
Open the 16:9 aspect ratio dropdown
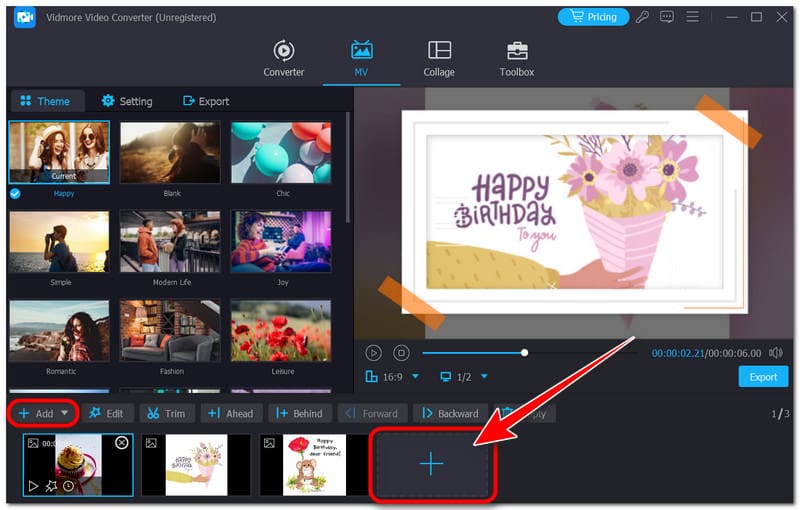pos(391,377)
